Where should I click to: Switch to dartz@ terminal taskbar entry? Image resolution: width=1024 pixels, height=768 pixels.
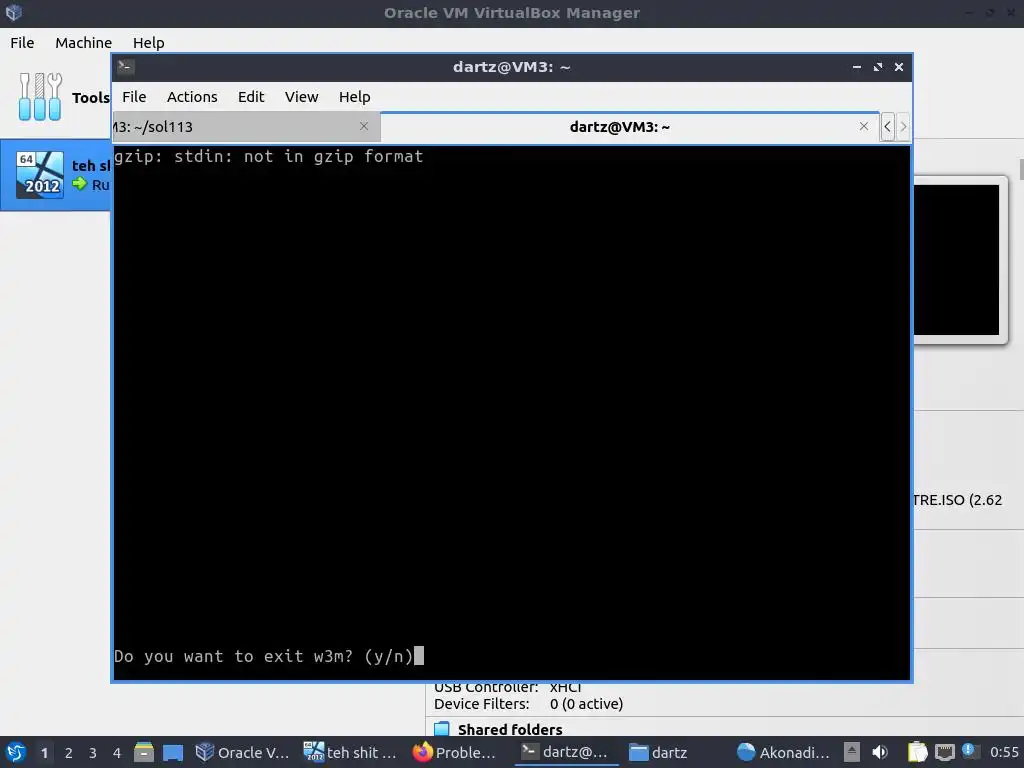(566, 752)
